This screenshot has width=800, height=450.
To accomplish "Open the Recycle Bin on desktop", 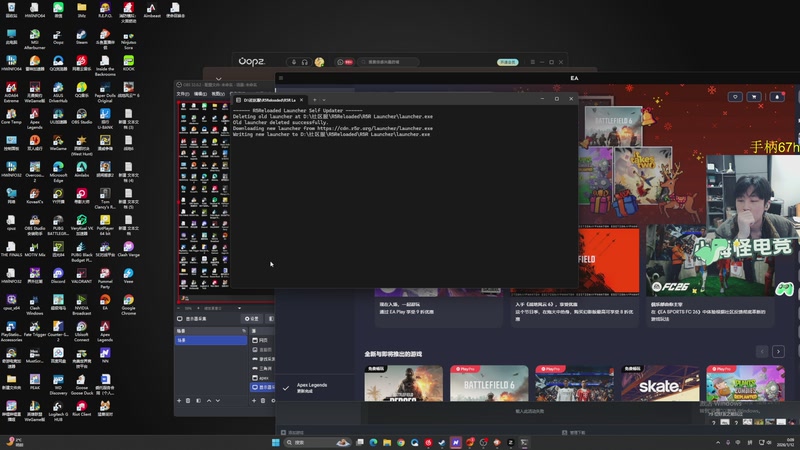I will pos(11,10).
